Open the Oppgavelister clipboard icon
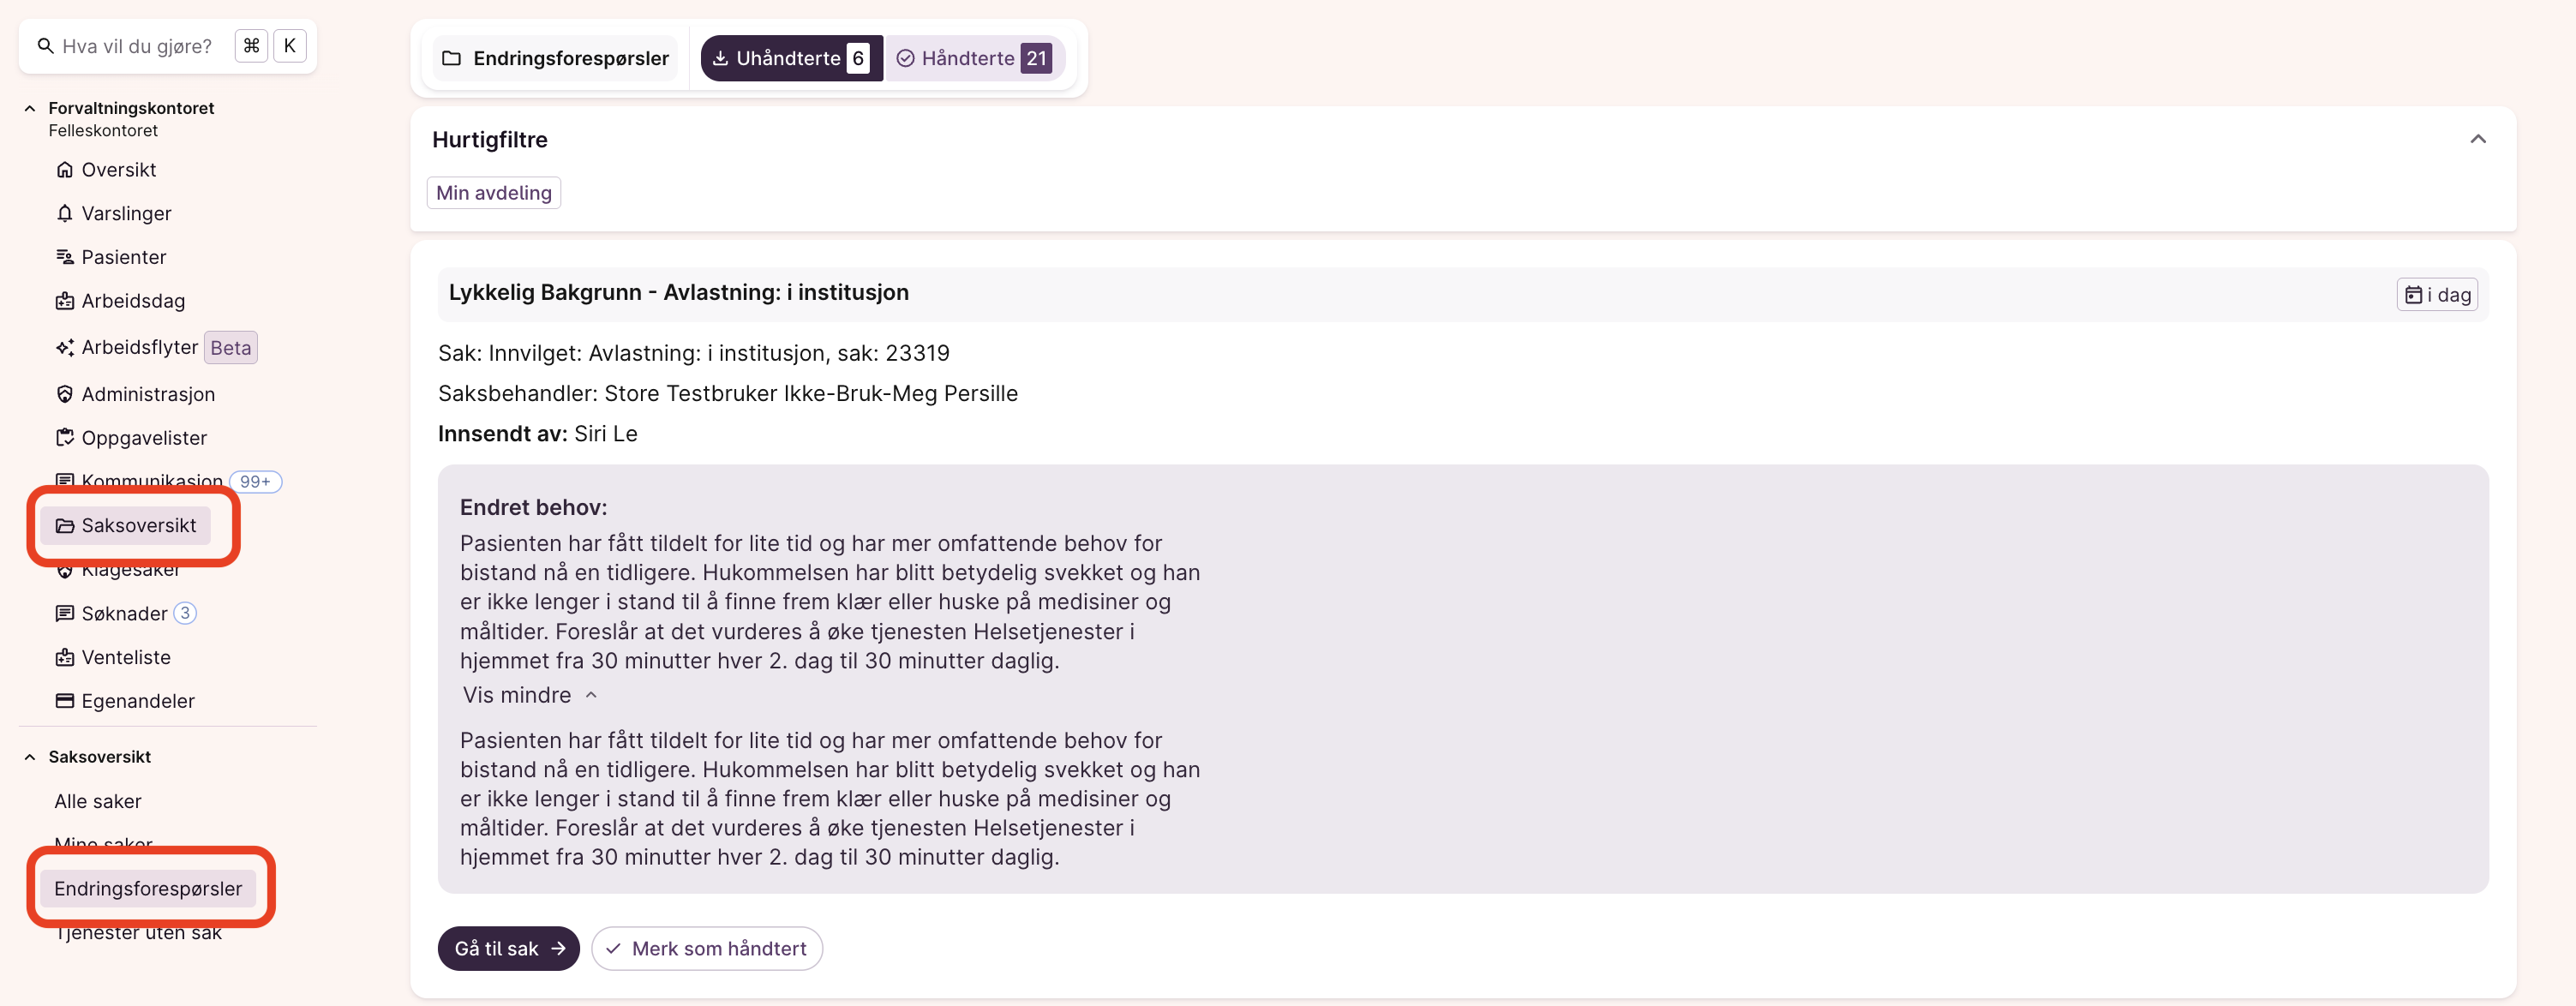Screen dimensions: 2576x1006 (64, 438)
